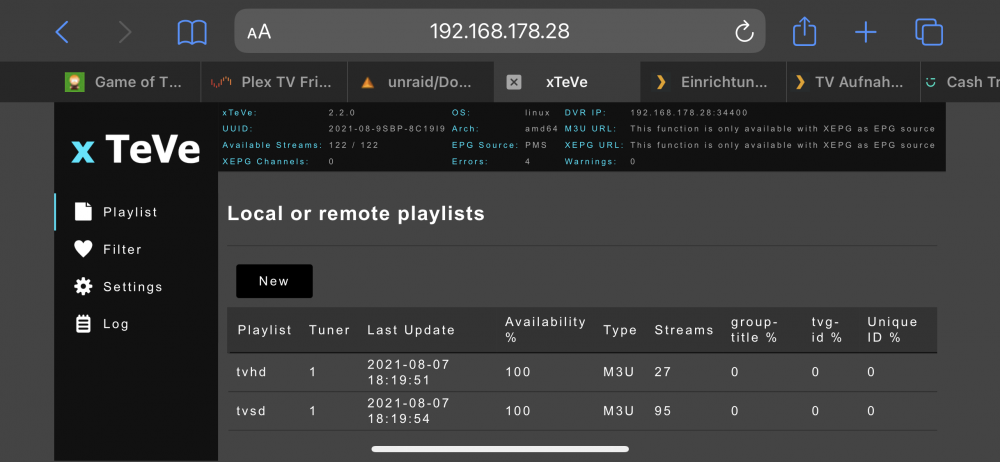Switch to the TV Aufnah... tab
This screenshot has height=462, width=1000.
coord(853,82)
